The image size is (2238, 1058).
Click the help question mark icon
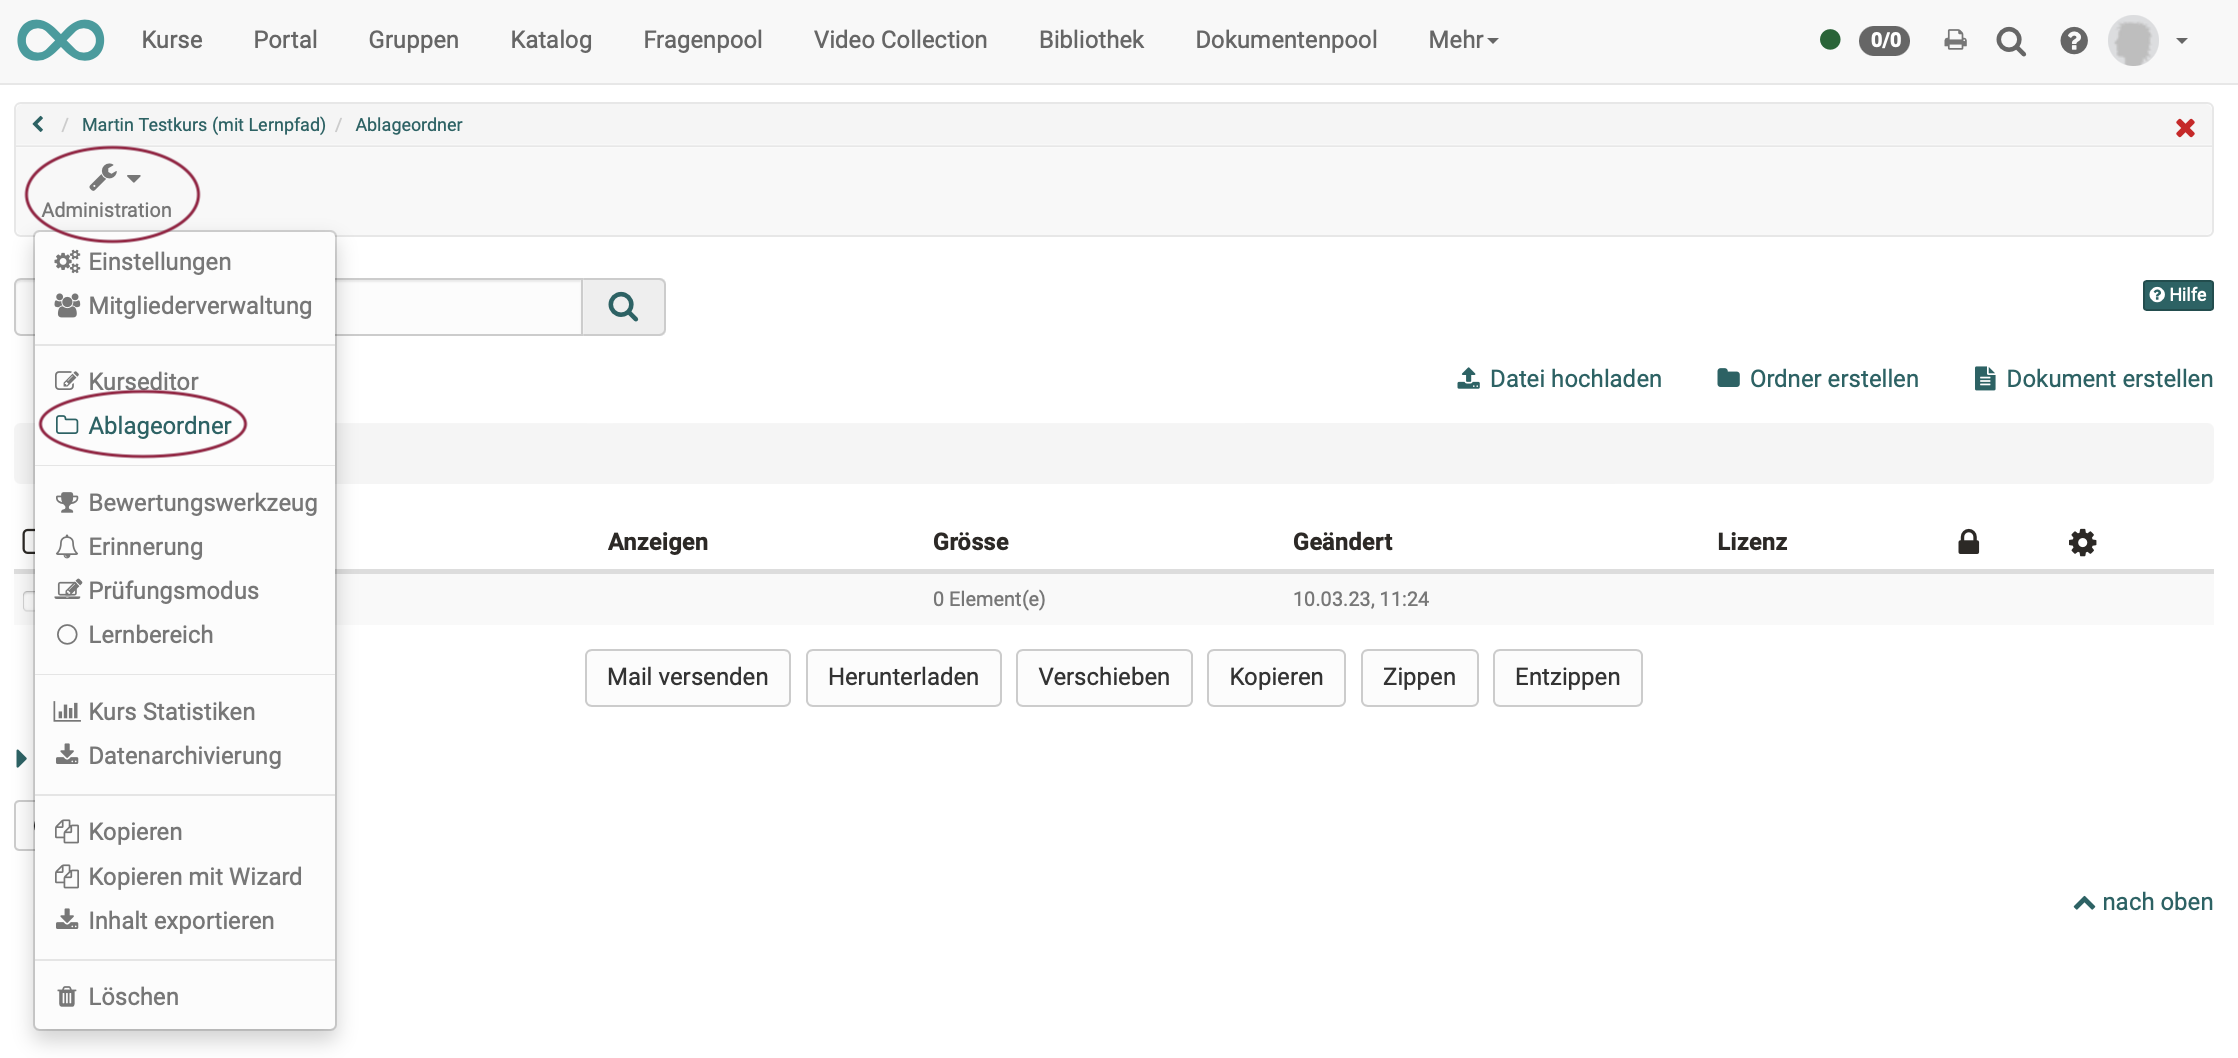(2074, 40)
